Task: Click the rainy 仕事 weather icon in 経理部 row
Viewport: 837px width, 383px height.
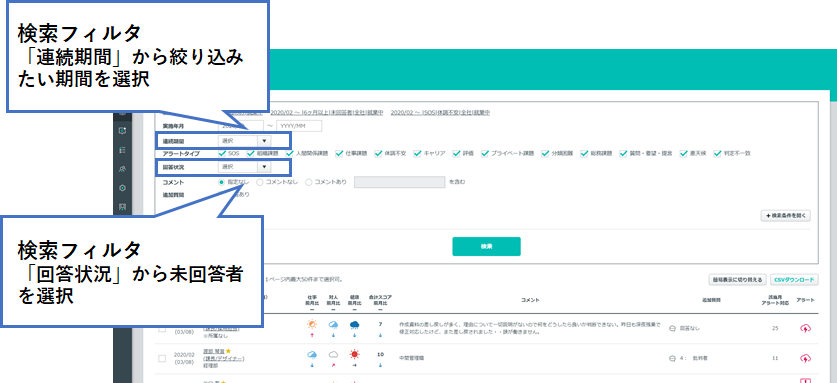Action: (x=312, y=354)
